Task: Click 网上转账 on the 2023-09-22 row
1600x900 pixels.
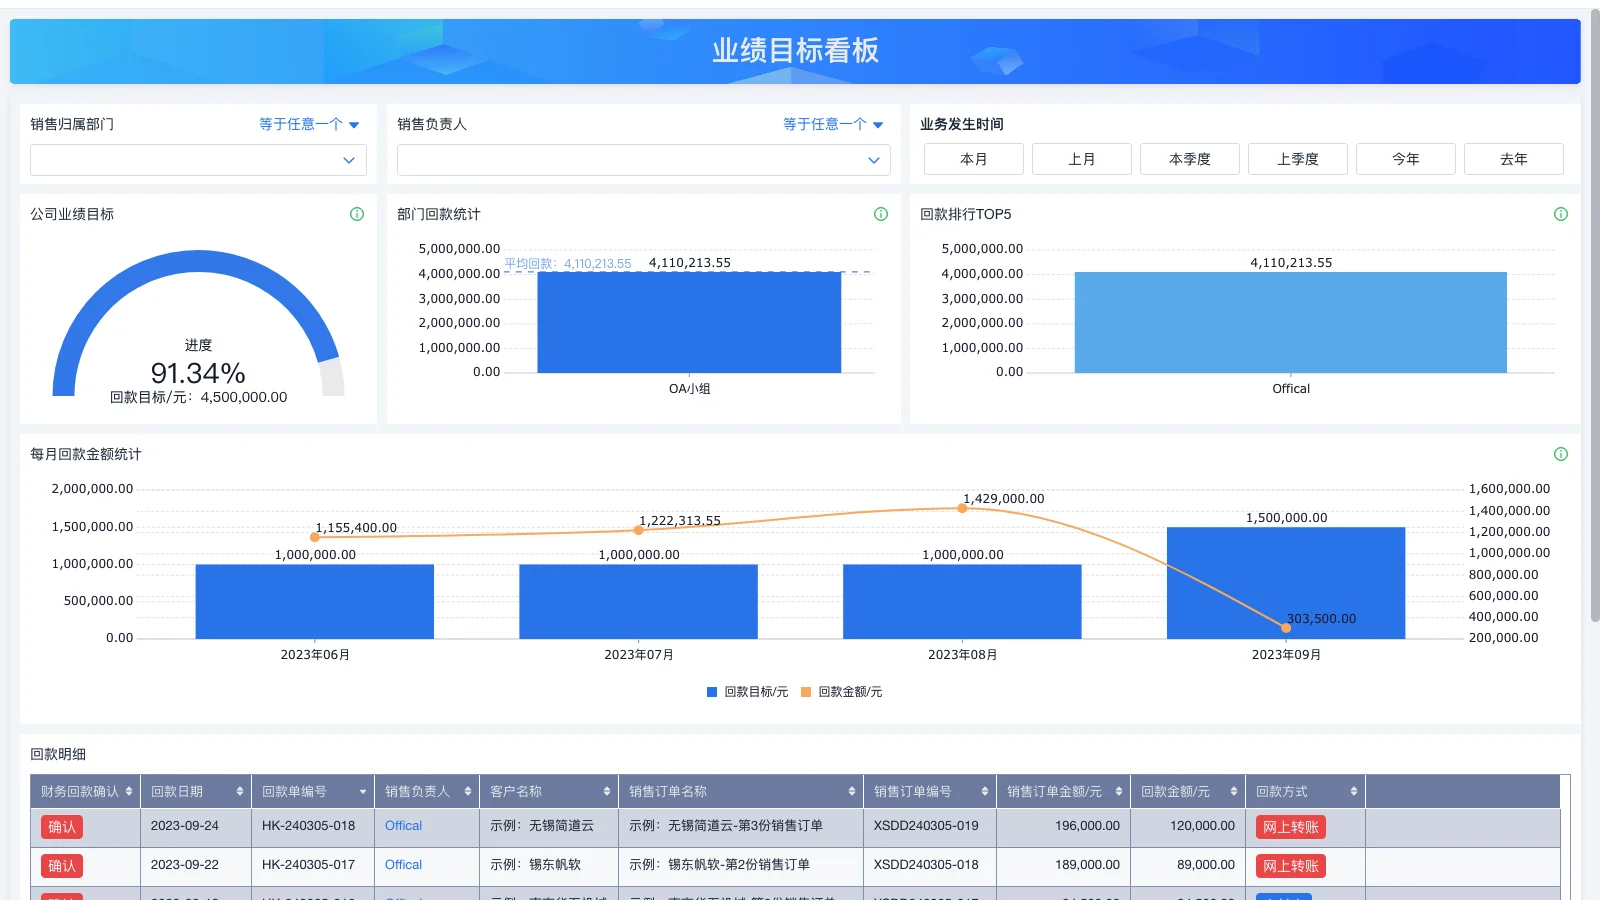Action: click(x=1290, y=865)
